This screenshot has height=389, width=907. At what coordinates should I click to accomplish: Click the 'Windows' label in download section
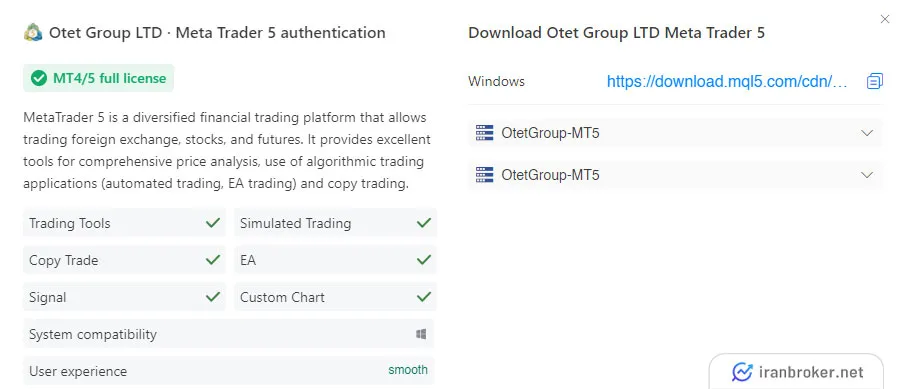[x=496, y=81]
